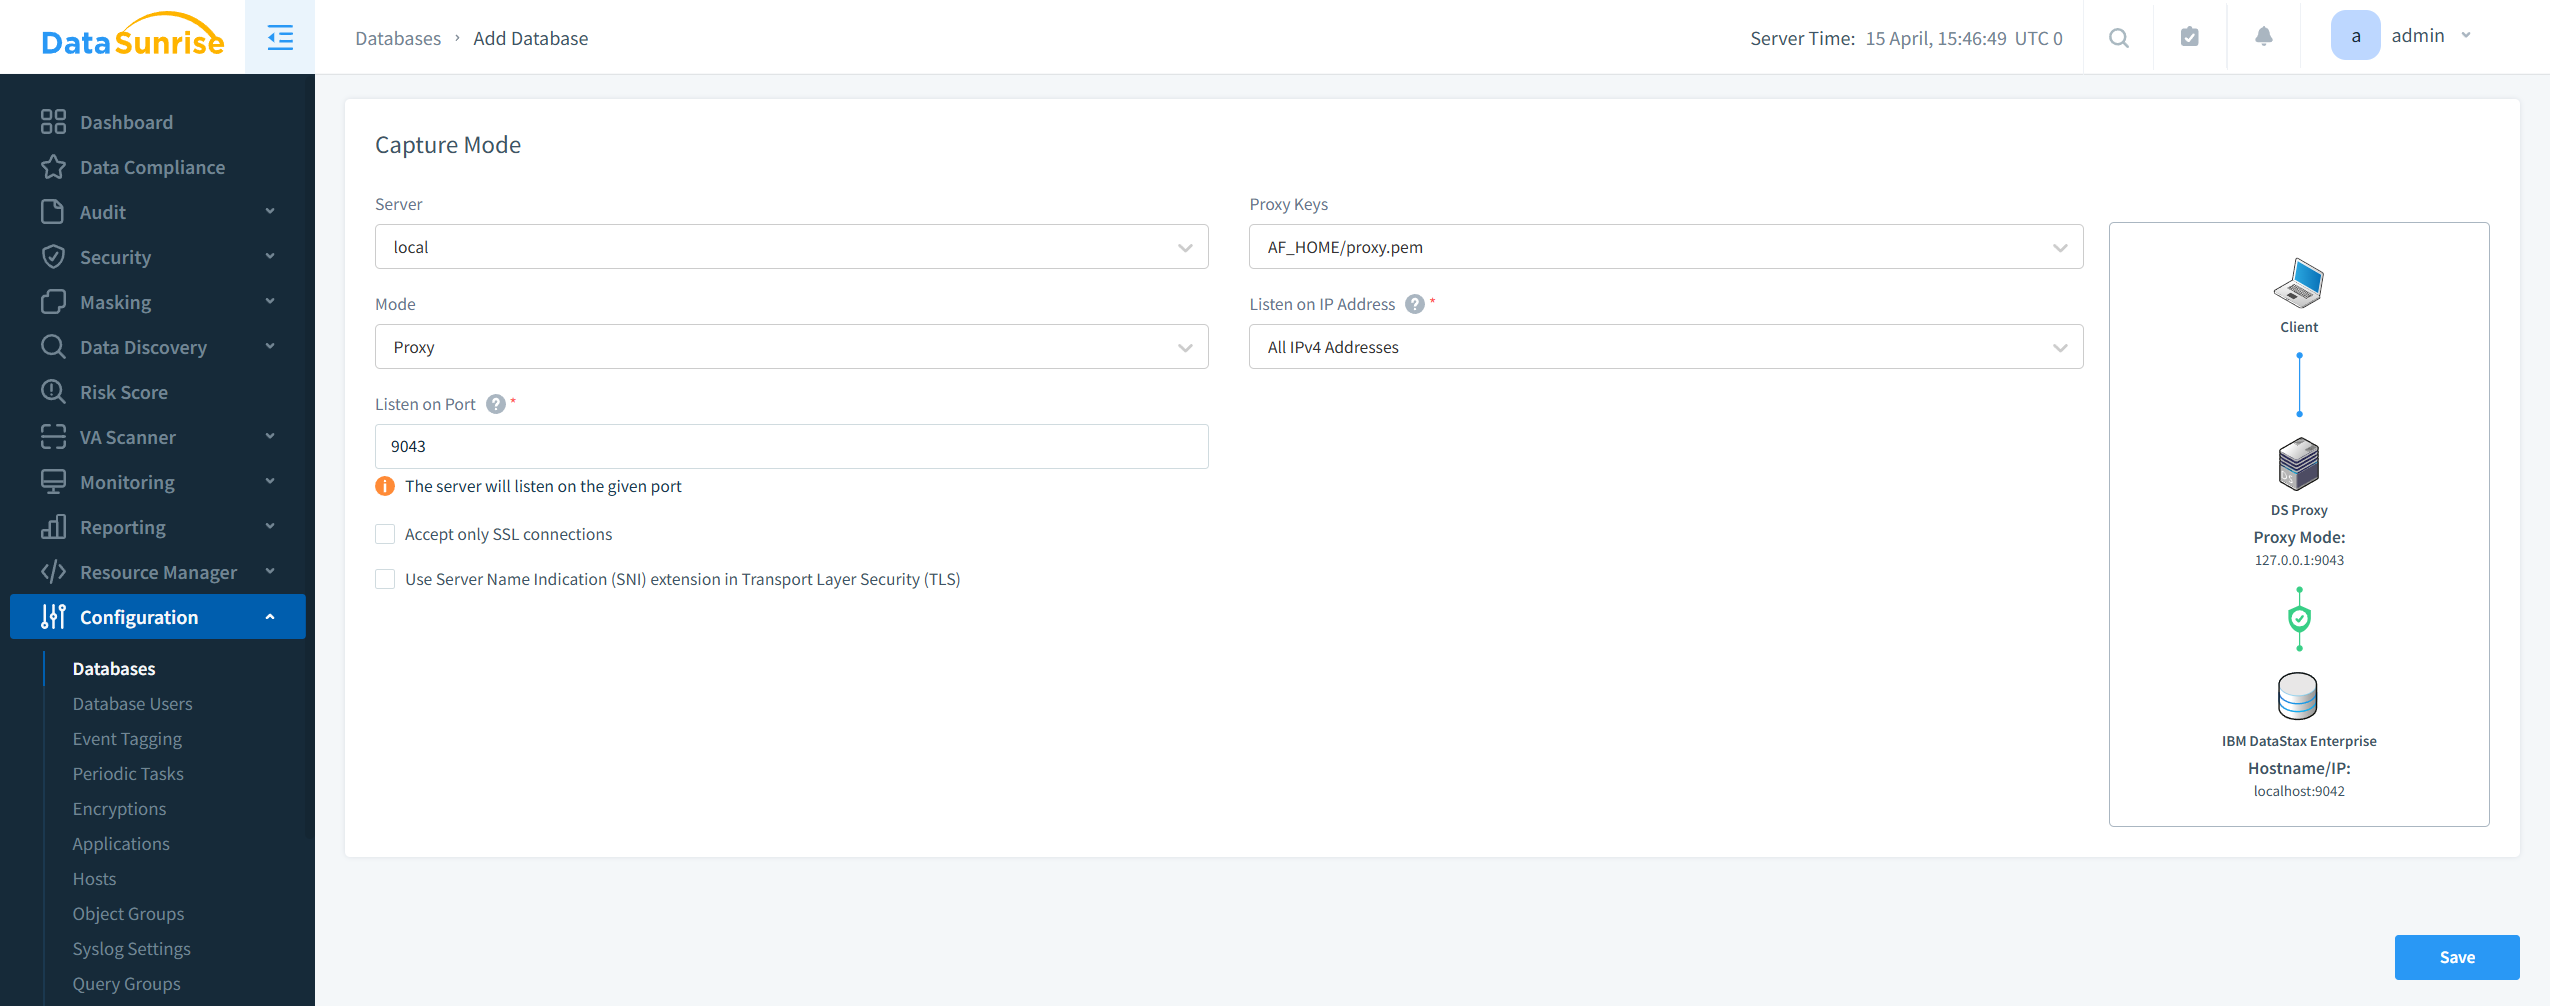Click the Save button
Viewport: 2550px width, 1006px height.
[2457, 957]
